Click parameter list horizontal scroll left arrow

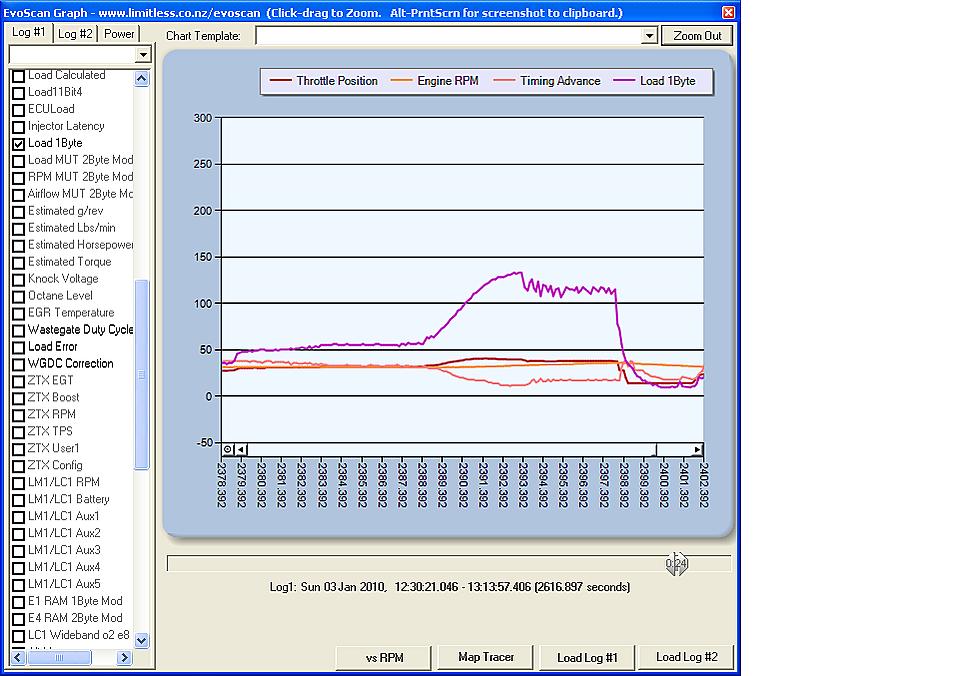pyautogui.click(x=16, y=657)
